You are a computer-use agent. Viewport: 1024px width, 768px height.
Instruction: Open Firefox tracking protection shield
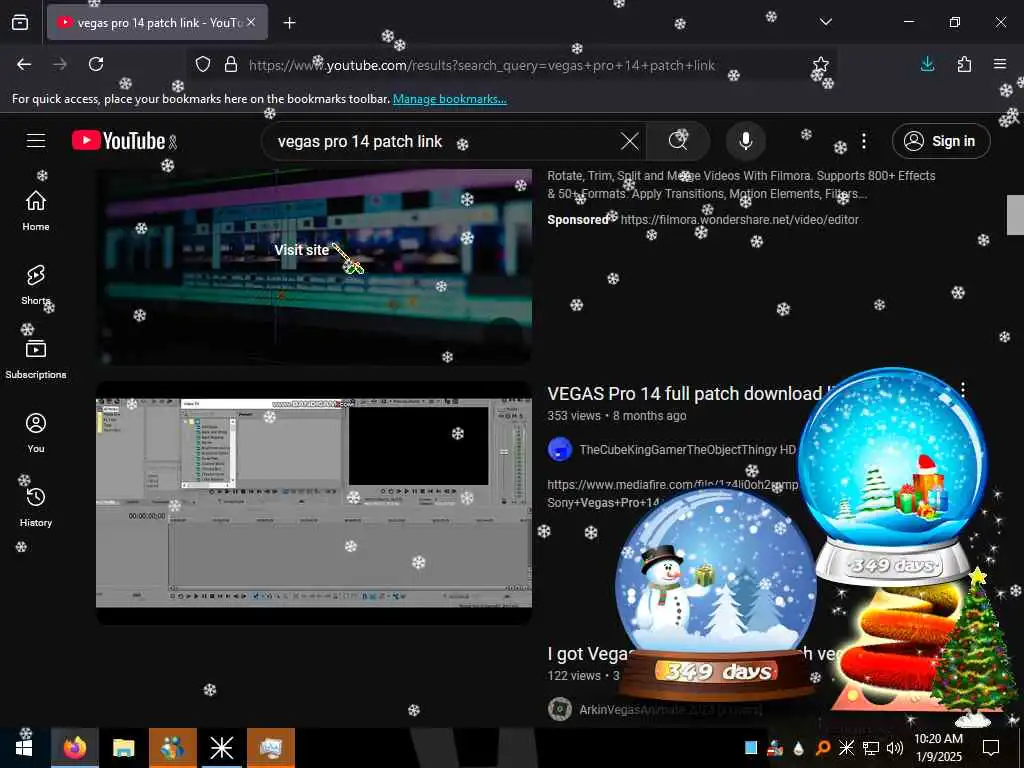(203, 64)
